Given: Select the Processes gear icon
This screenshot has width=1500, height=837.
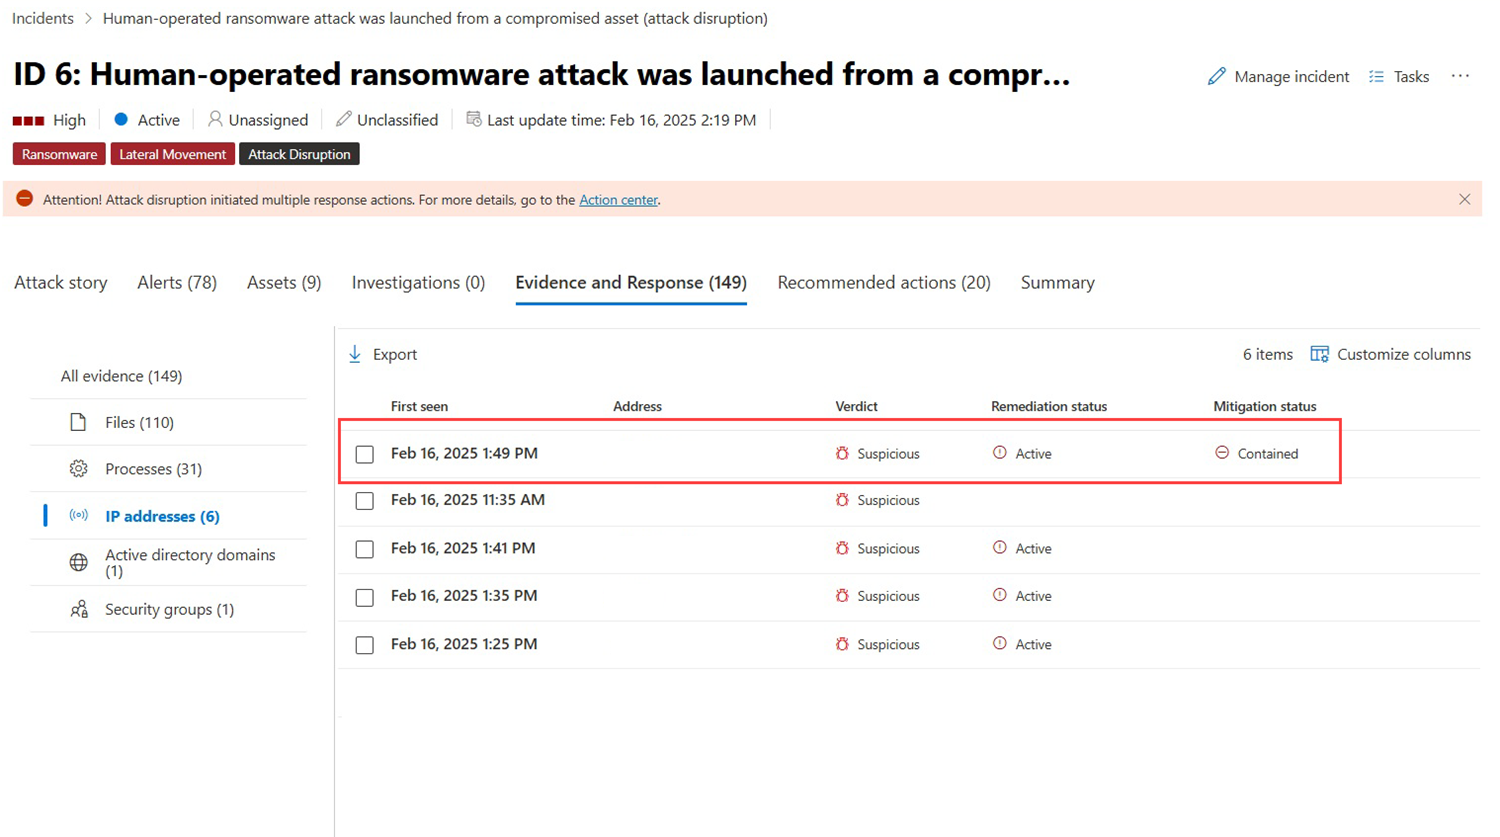Looking at the screenshot, I should [78, 468].
